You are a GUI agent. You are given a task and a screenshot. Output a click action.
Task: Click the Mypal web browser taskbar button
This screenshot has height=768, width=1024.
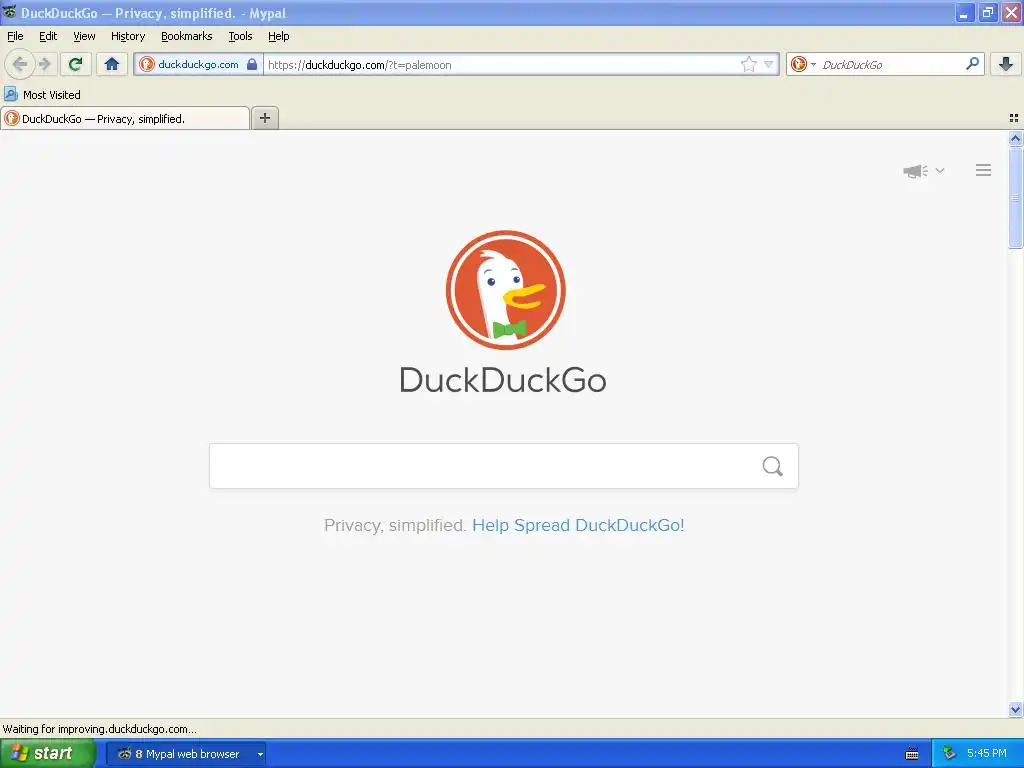point(186,754)
